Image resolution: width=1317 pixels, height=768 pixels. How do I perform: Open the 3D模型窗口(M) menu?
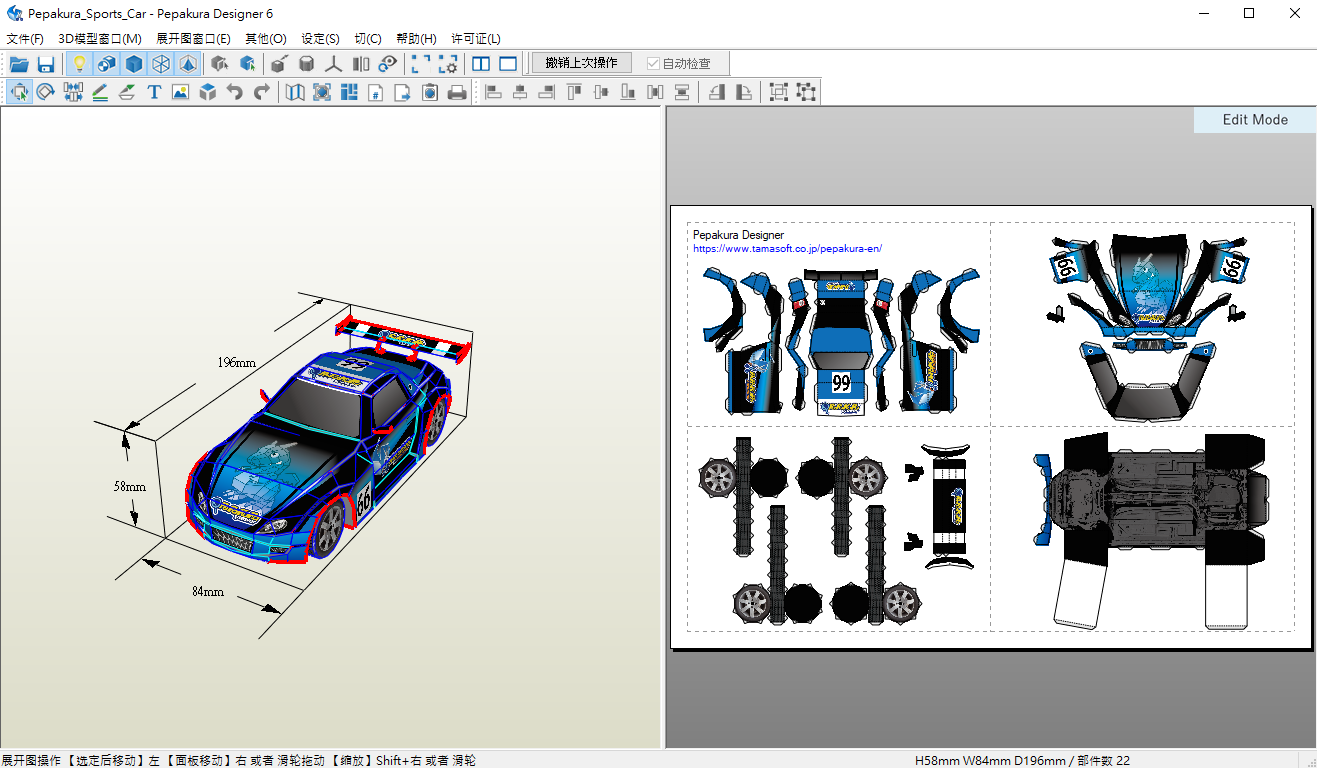(100, 39)
